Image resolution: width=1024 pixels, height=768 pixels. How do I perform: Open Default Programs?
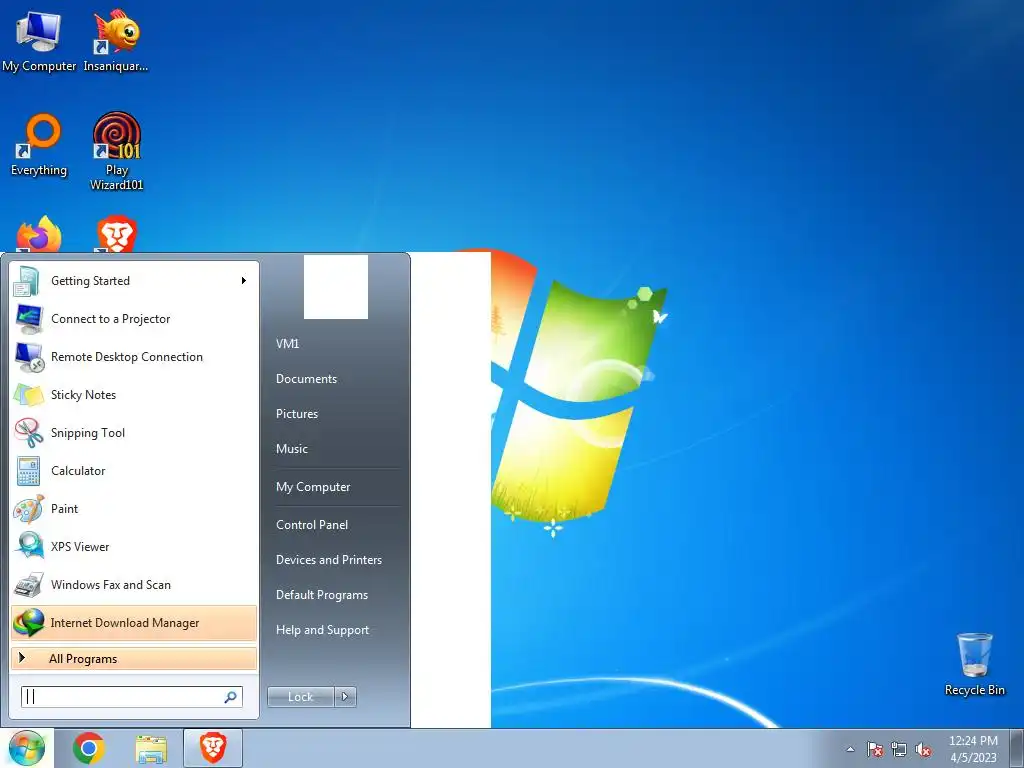click(x=322, y=595)
